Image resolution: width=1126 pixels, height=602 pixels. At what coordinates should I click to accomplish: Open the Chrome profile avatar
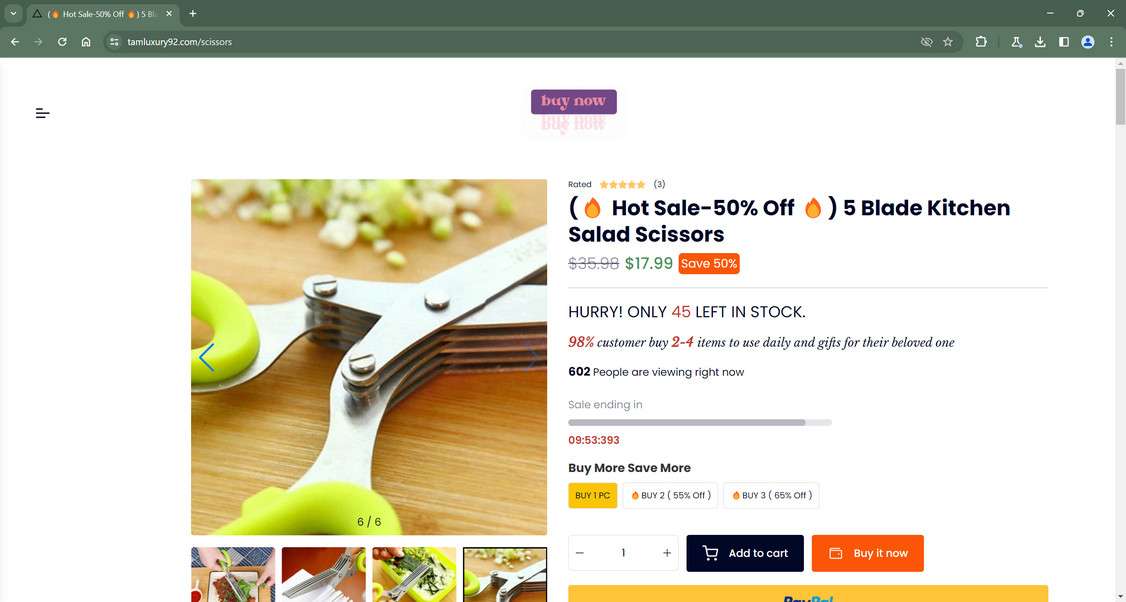(1088, 42)
